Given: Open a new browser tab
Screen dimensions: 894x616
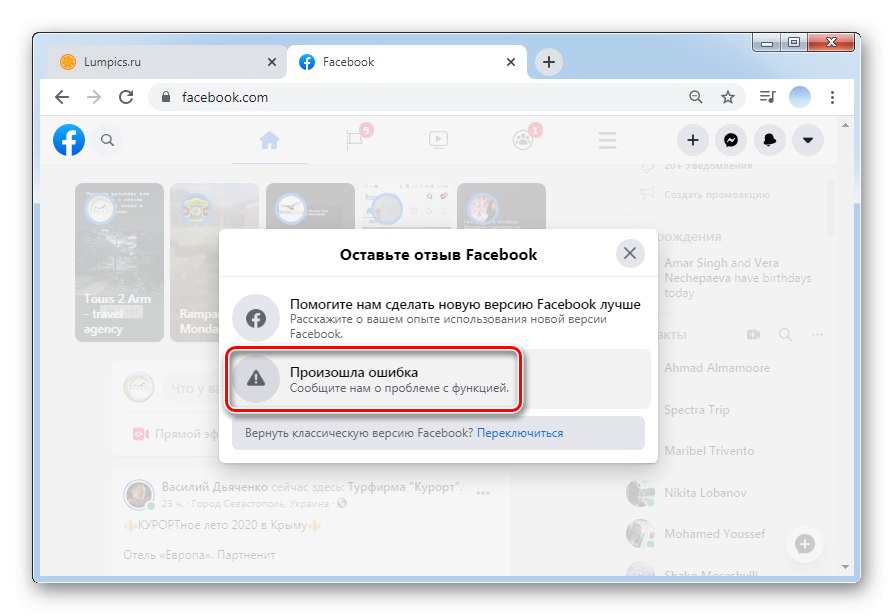Looking at the screenshot, I should click(x=548, y=62).
